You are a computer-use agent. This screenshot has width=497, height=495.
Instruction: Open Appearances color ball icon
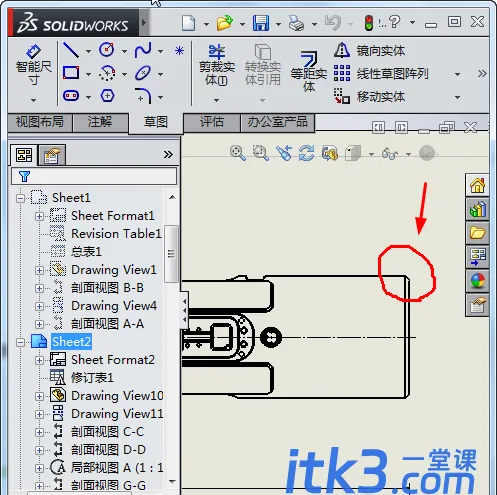click(477, 281)
